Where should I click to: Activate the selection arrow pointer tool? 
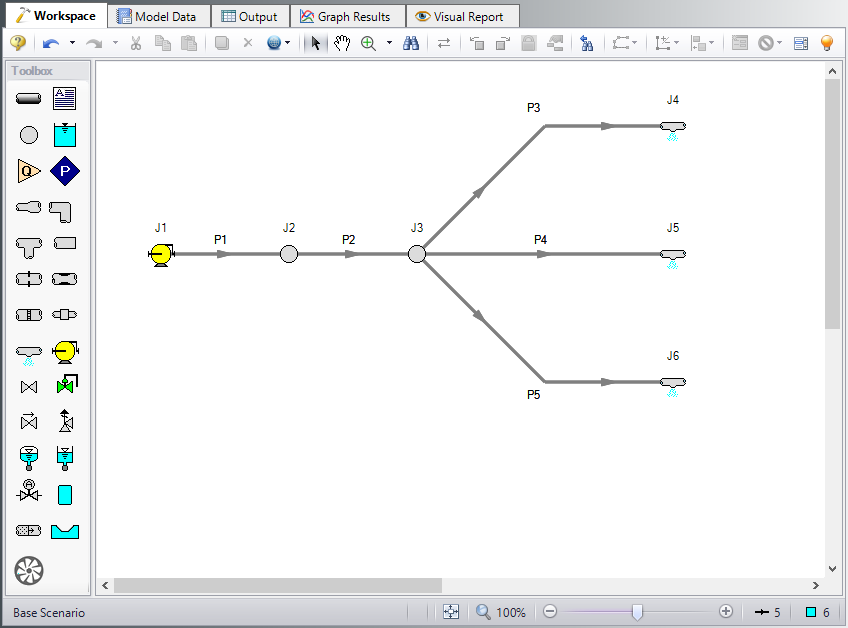(316, 43)
